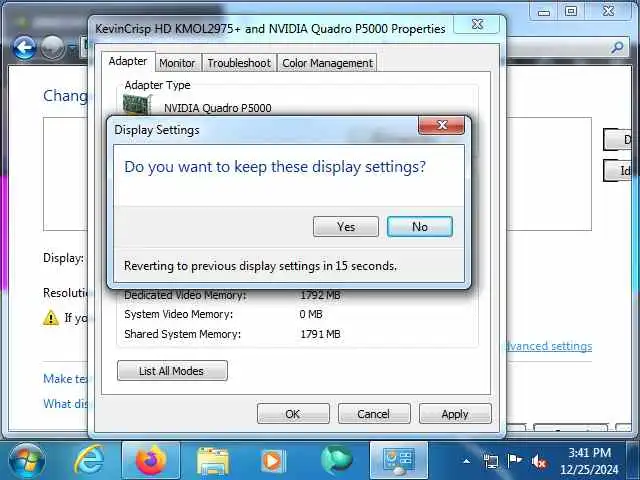
Task: Open Firefox from the taskbar
Action: tap(151, 460)
